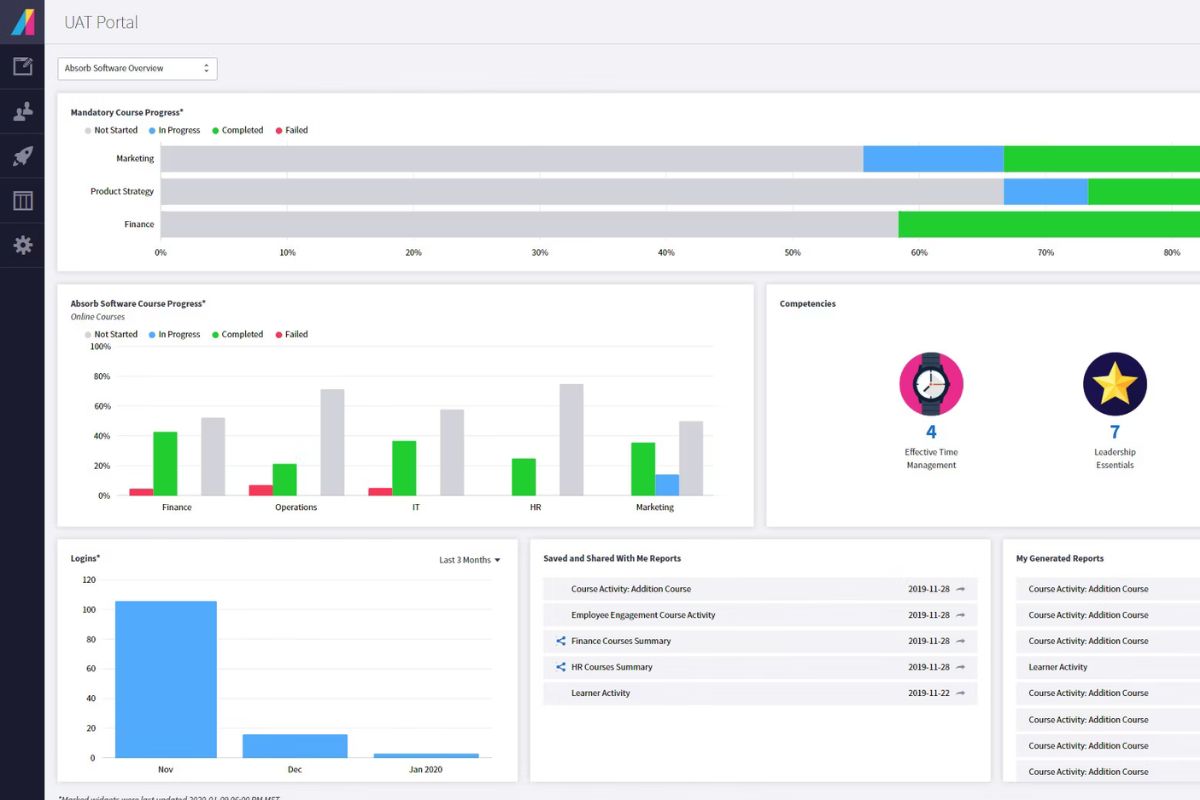Click the Dec logins bar

pyautogui.click(x=295, y=746)
